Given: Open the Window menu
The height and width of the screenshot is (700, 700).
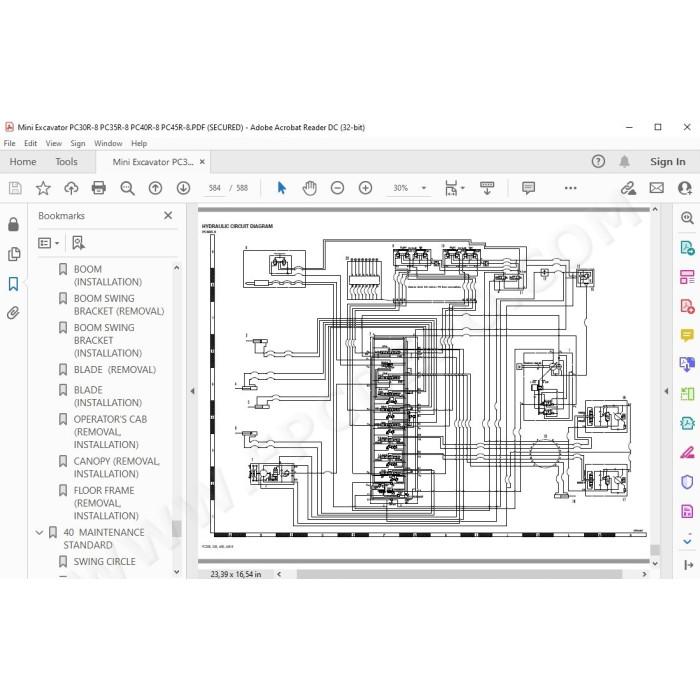Looking at the screenshot, I should pyautogui.click(x=108, y=143).
